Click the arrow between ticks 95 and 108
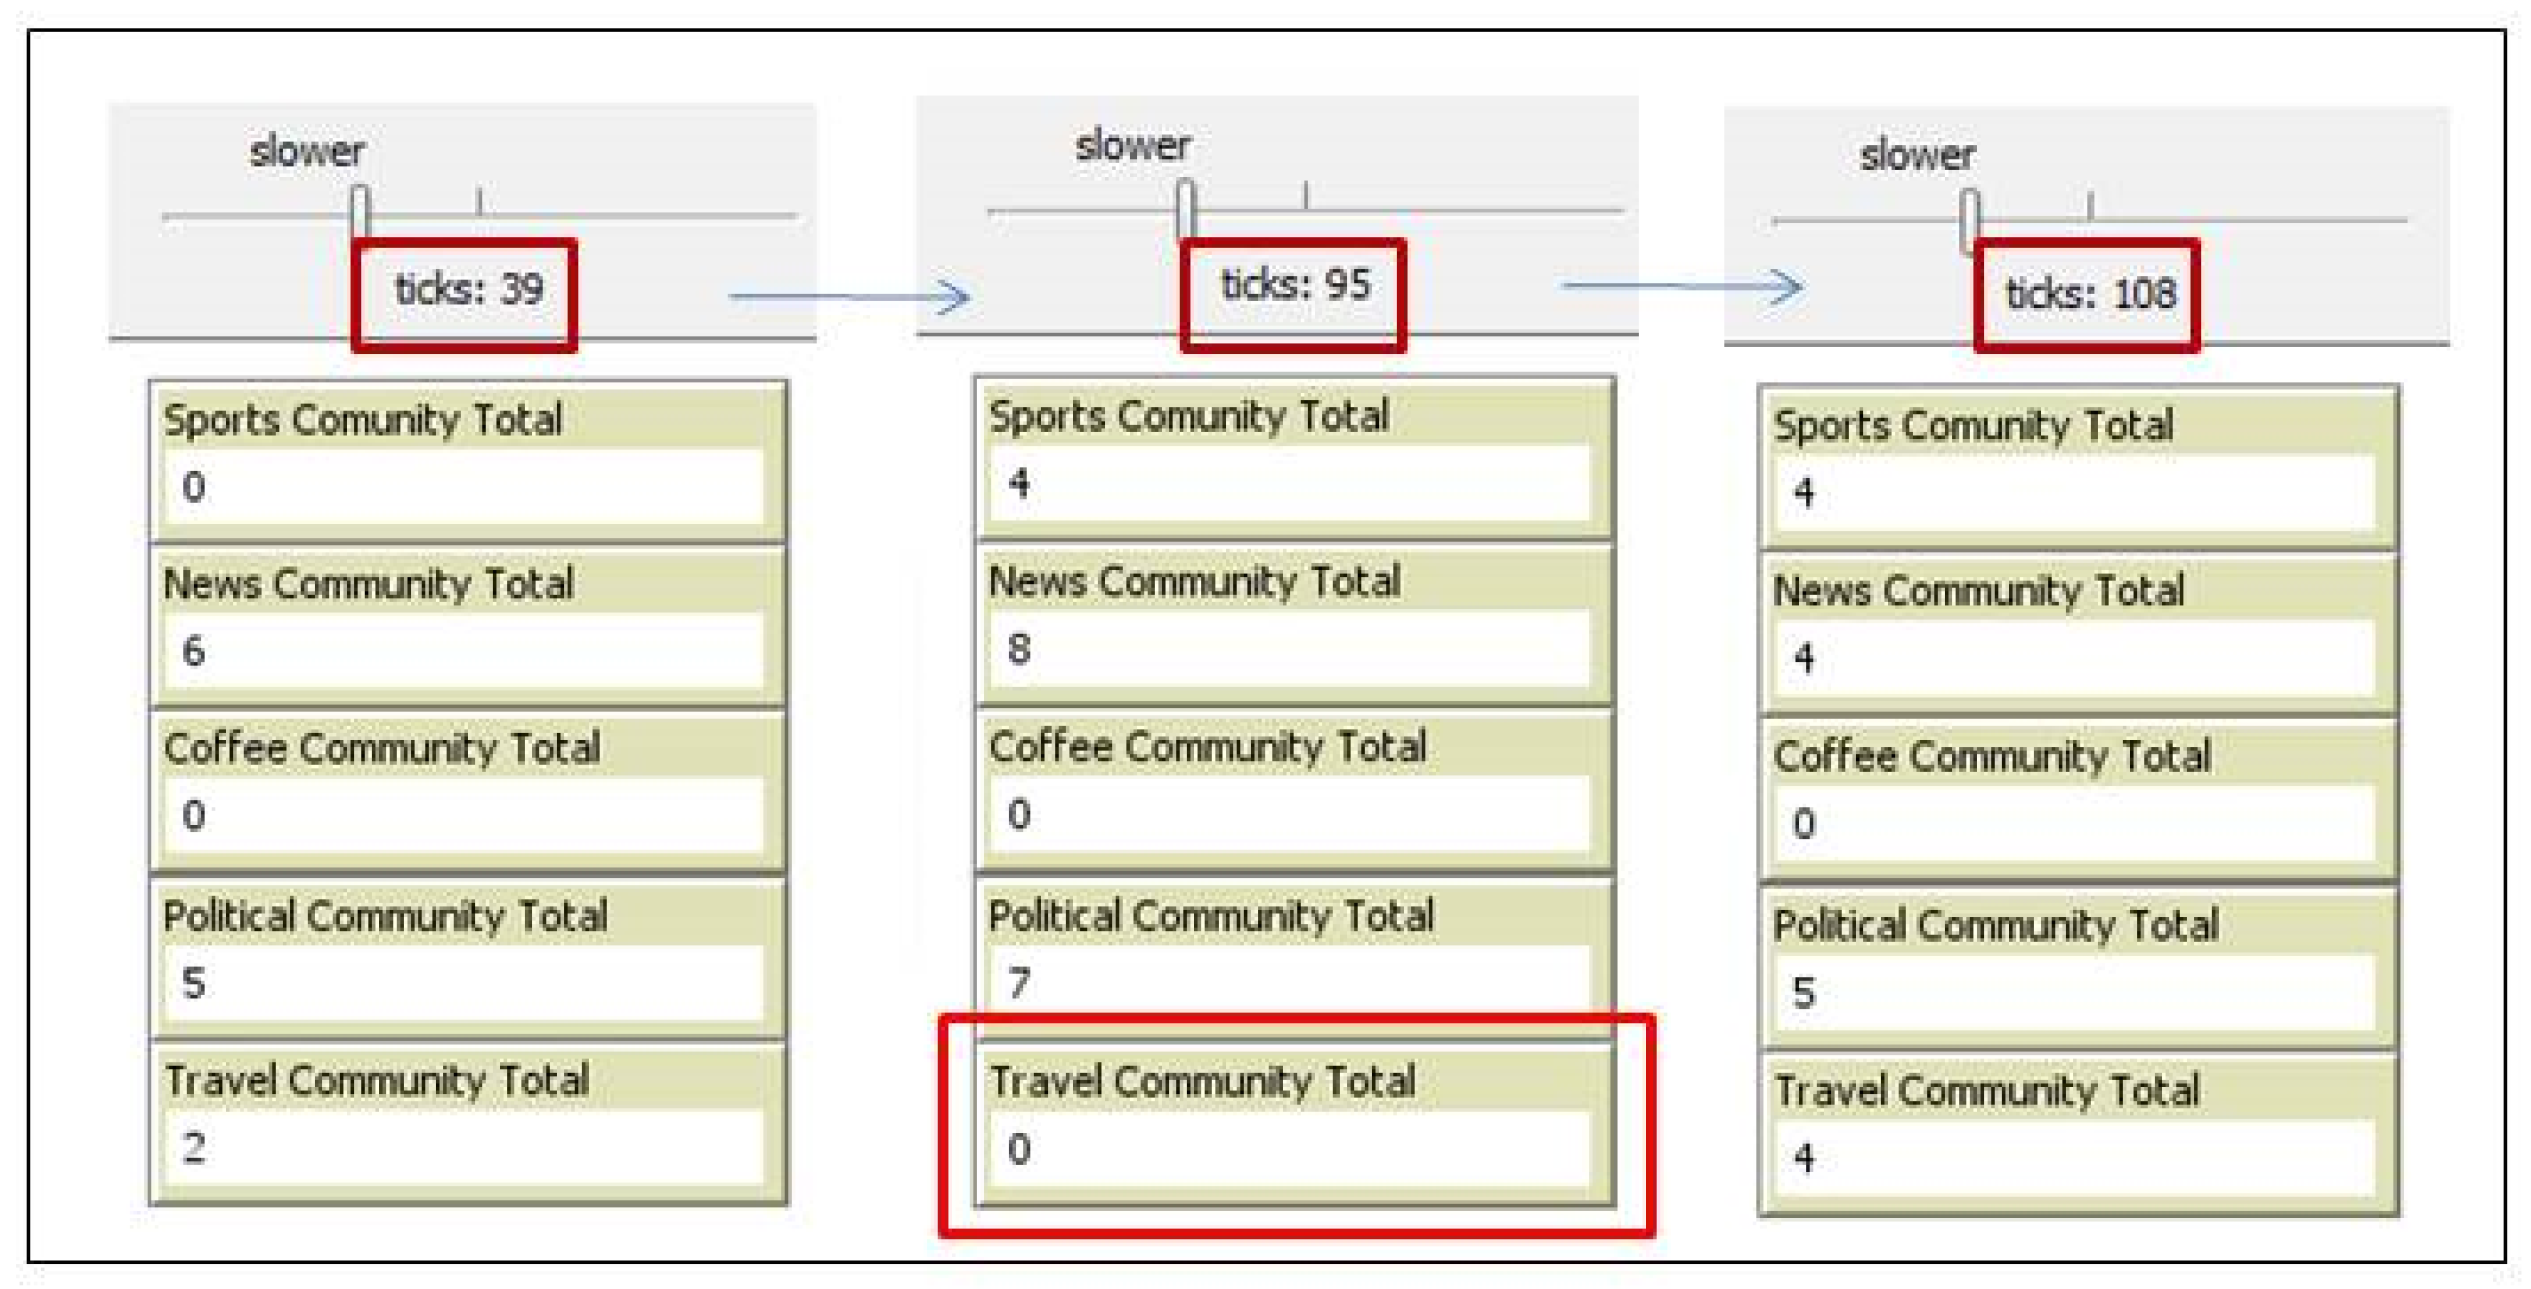The width and height of the screenshot is (2531, 1289). (1682, 287)
